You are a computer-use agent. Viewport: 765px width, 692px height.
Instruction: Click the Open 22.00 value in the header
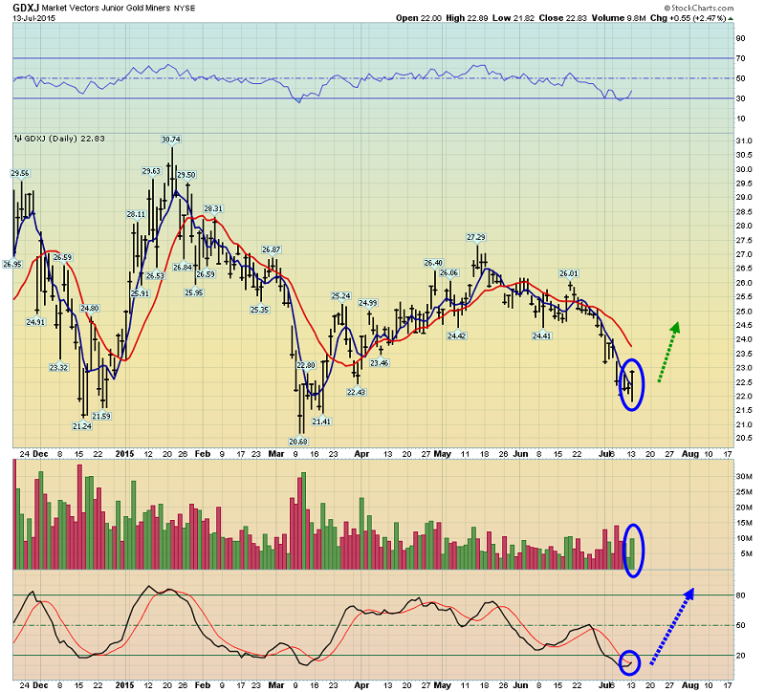[x=419, y=18]
